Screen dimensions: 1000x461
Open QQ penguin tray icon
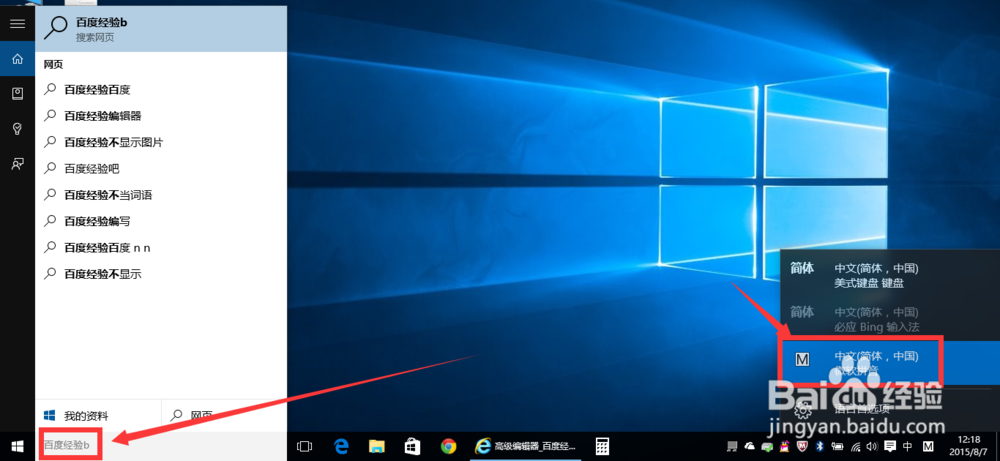[784, 446]
